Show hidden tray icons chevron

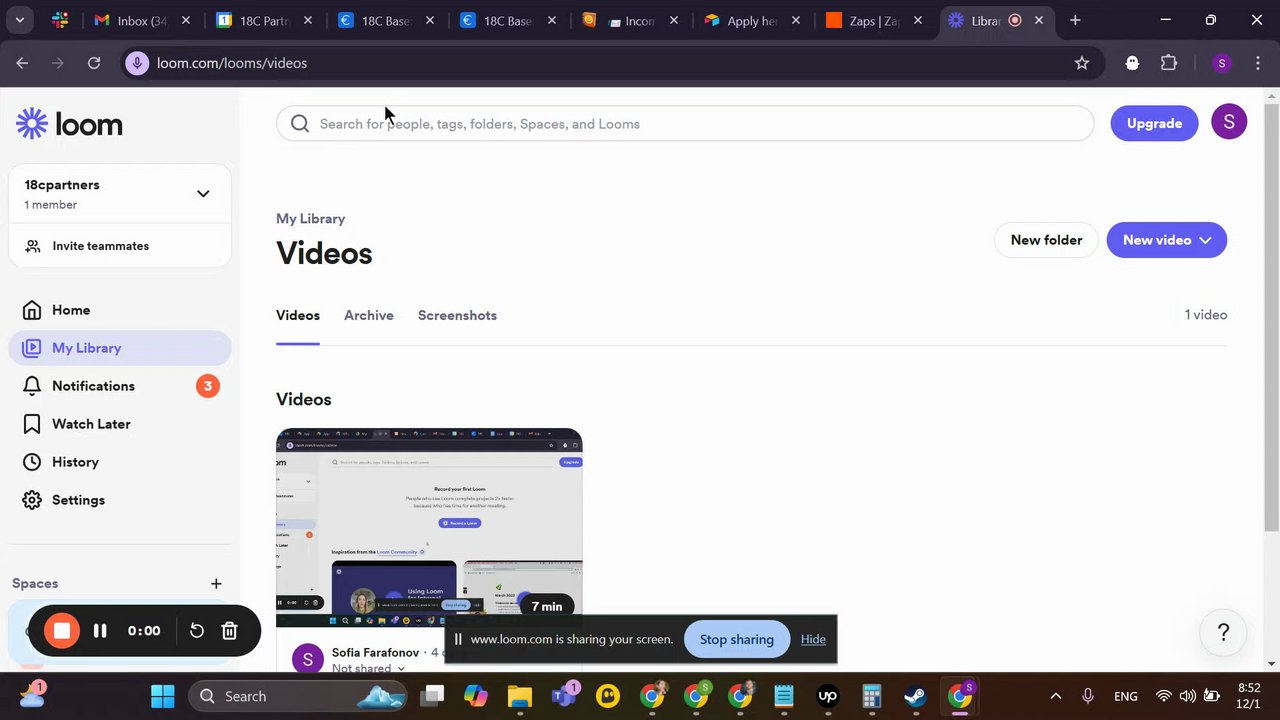point(1055,696)
